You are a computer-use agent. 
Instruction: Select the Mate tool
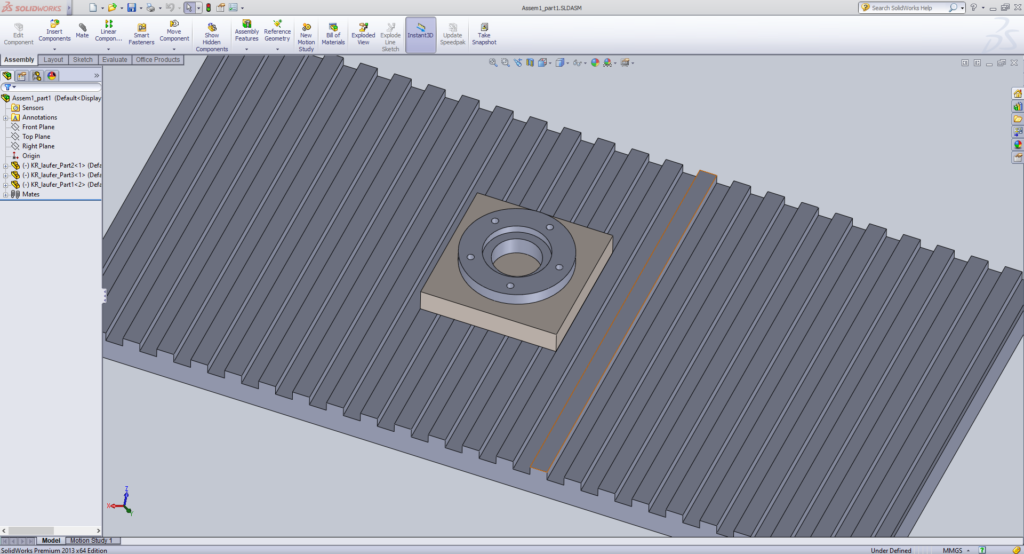pyautogui.click(x=82, y=31)
